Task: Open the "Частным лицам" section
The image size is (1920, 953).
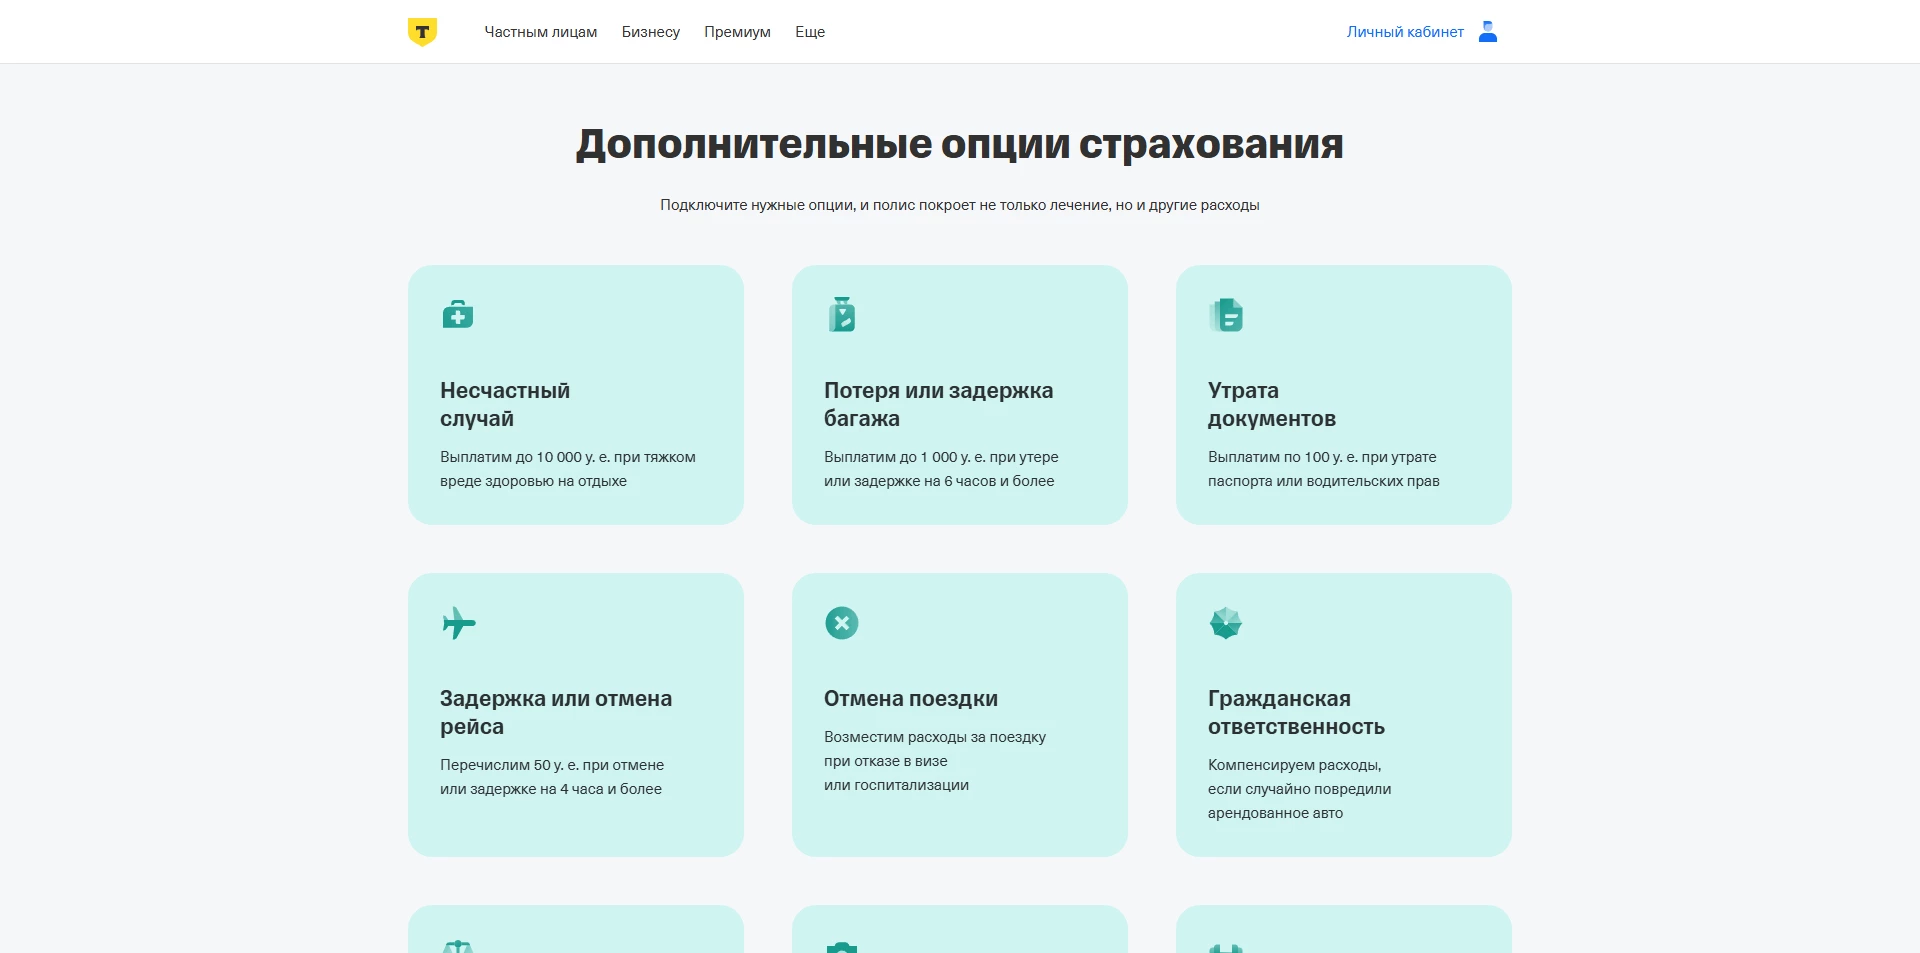Action: click(541, 31)
